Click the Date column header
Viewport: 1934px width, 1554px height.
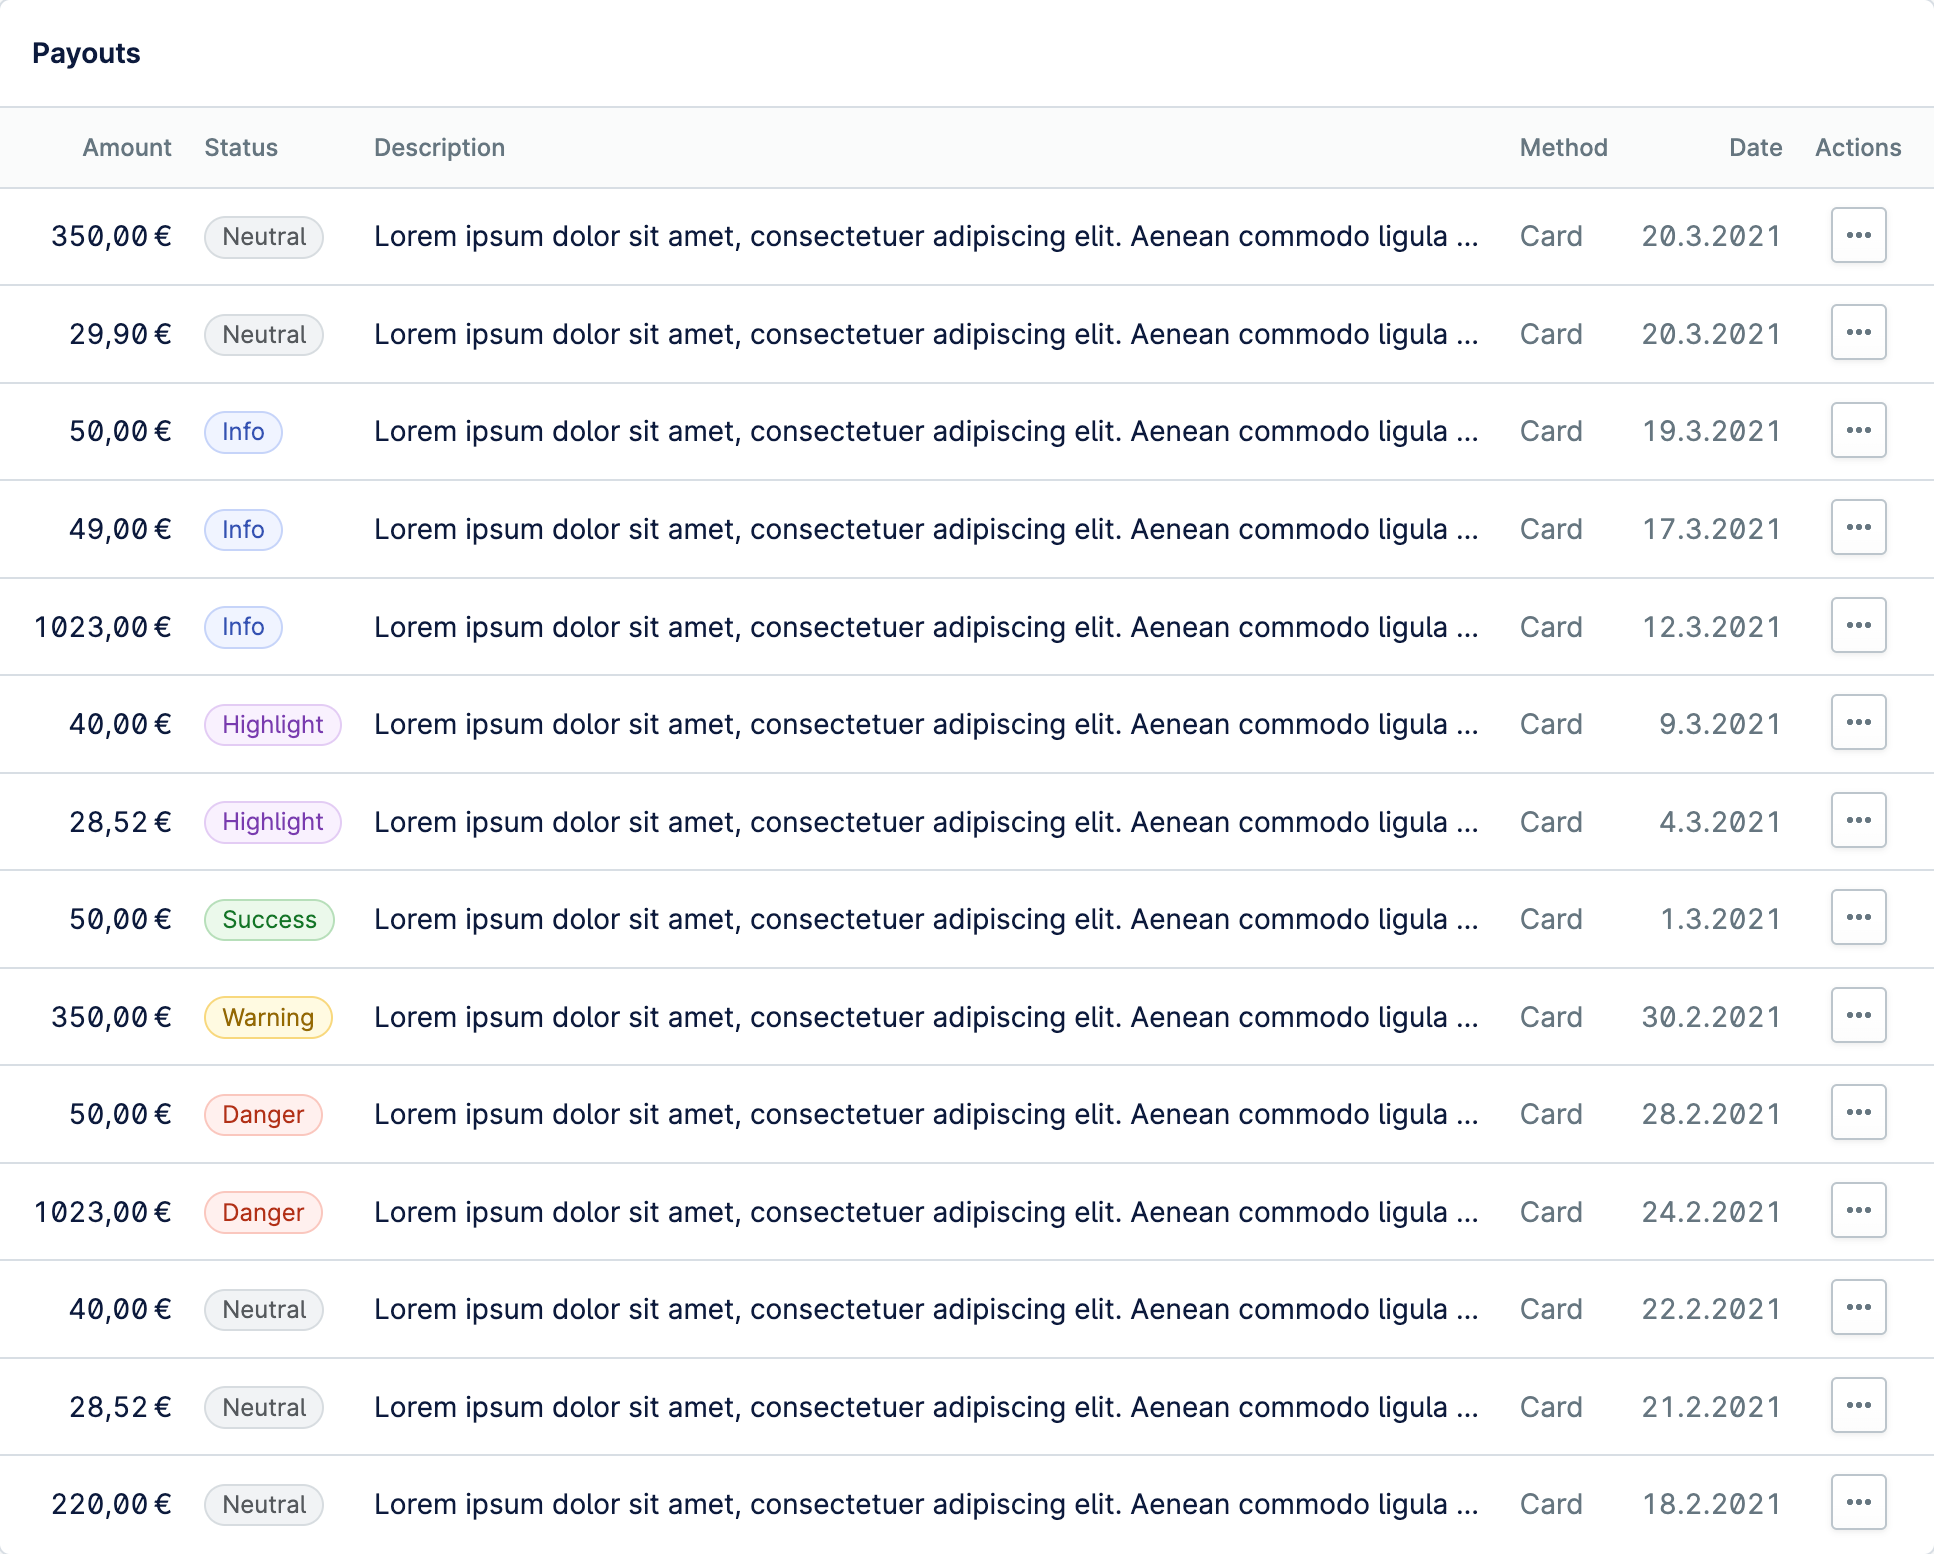pos(1755,147)
